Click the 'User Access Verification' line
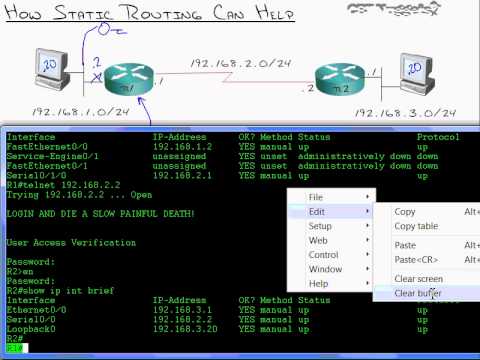 pyautogui.click(x=71, y=243)
